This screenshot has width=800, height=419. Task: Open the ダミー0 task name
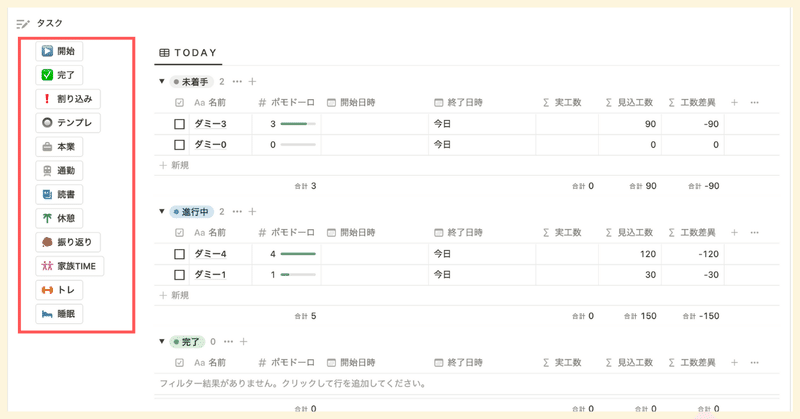tap(210, 145)
